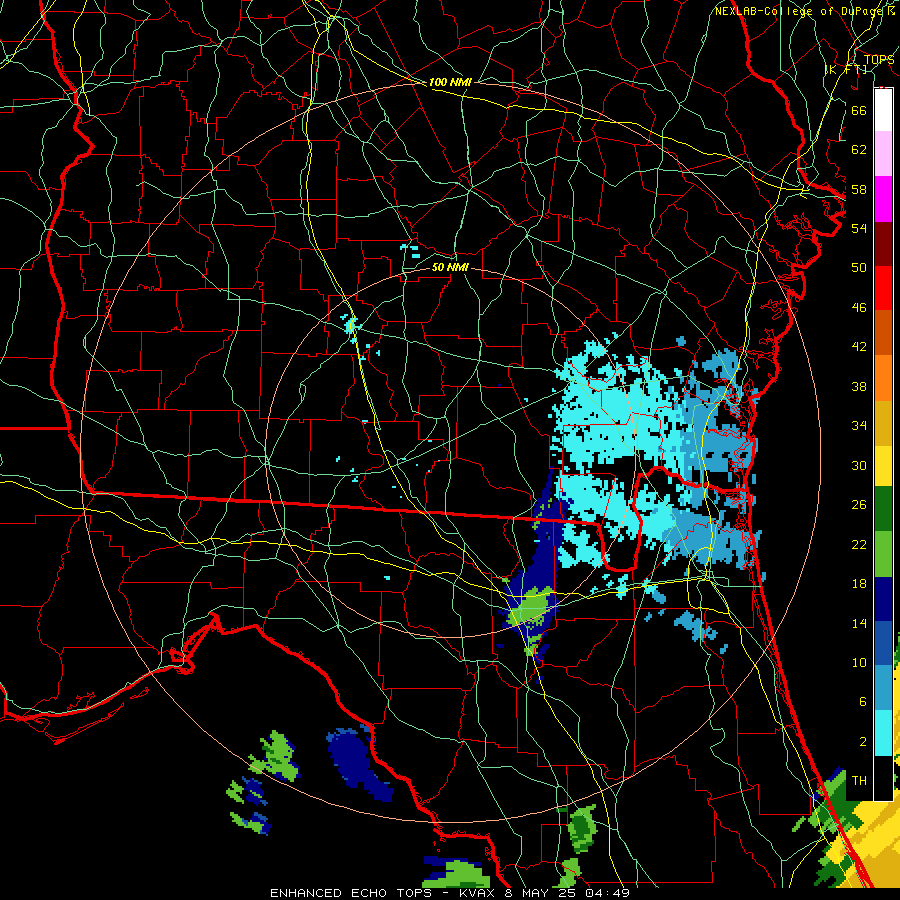Viewport: 900px width, 900px height.
Task: Click the '58' legend value
Action: pos(859,189)
